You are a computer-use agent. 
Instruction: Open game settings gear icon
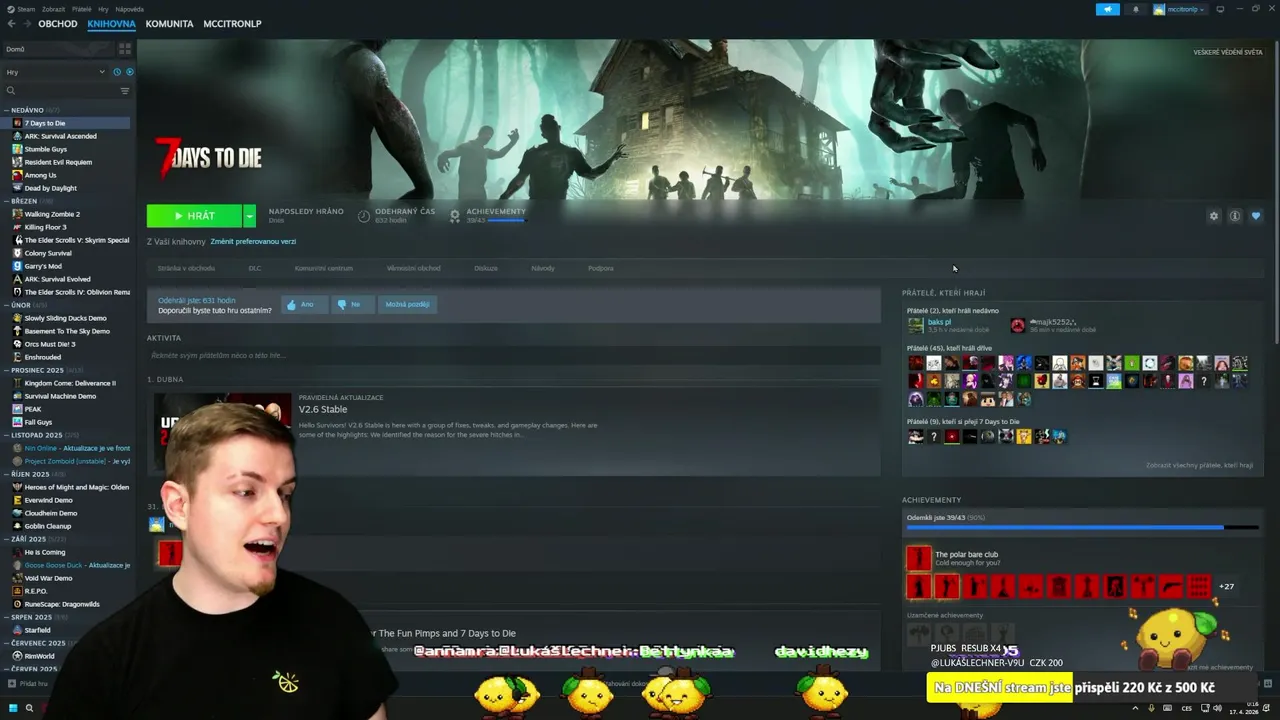tap(1214, 216)
